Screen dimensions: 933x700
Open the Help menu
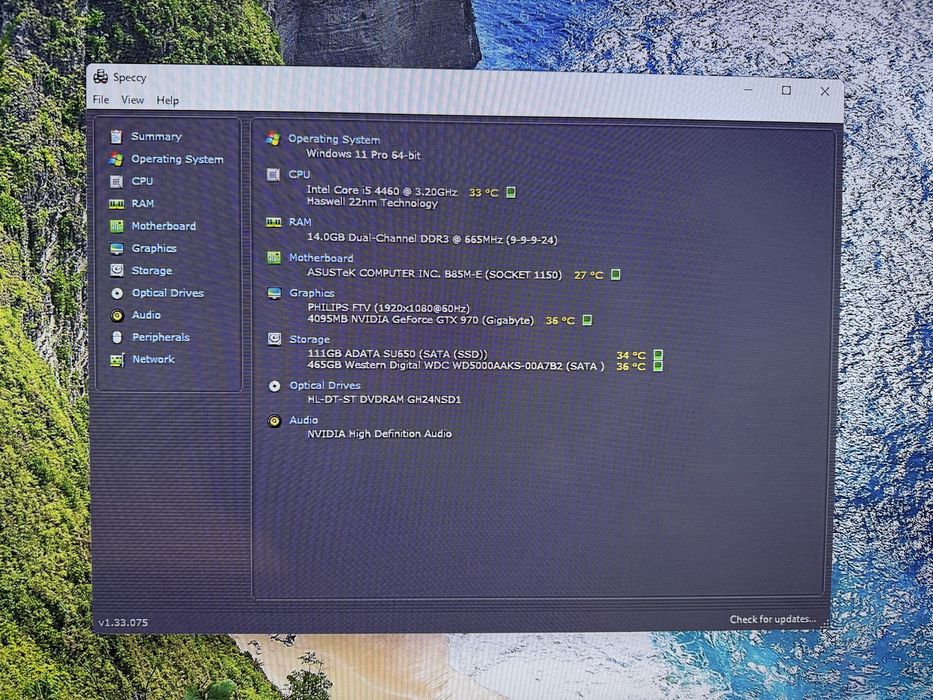coord(167,101)
